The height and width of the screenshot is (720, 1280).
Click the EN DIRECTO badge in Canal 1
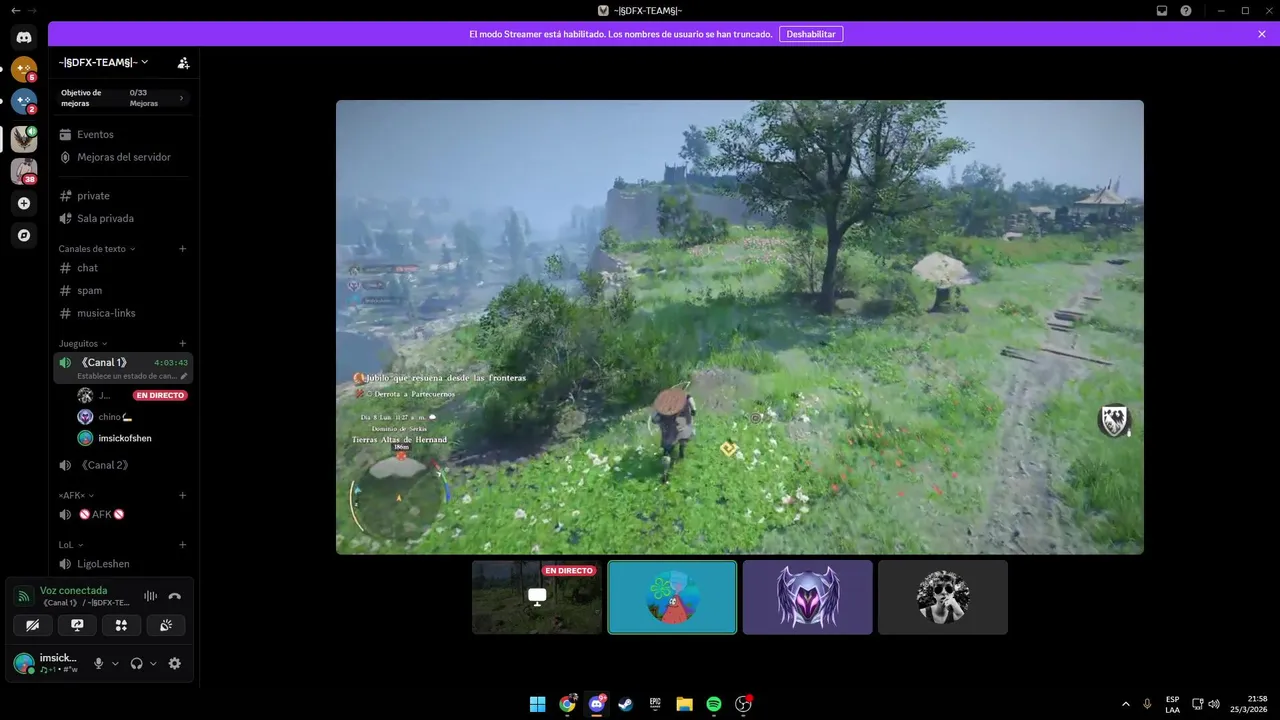[160, 396]
